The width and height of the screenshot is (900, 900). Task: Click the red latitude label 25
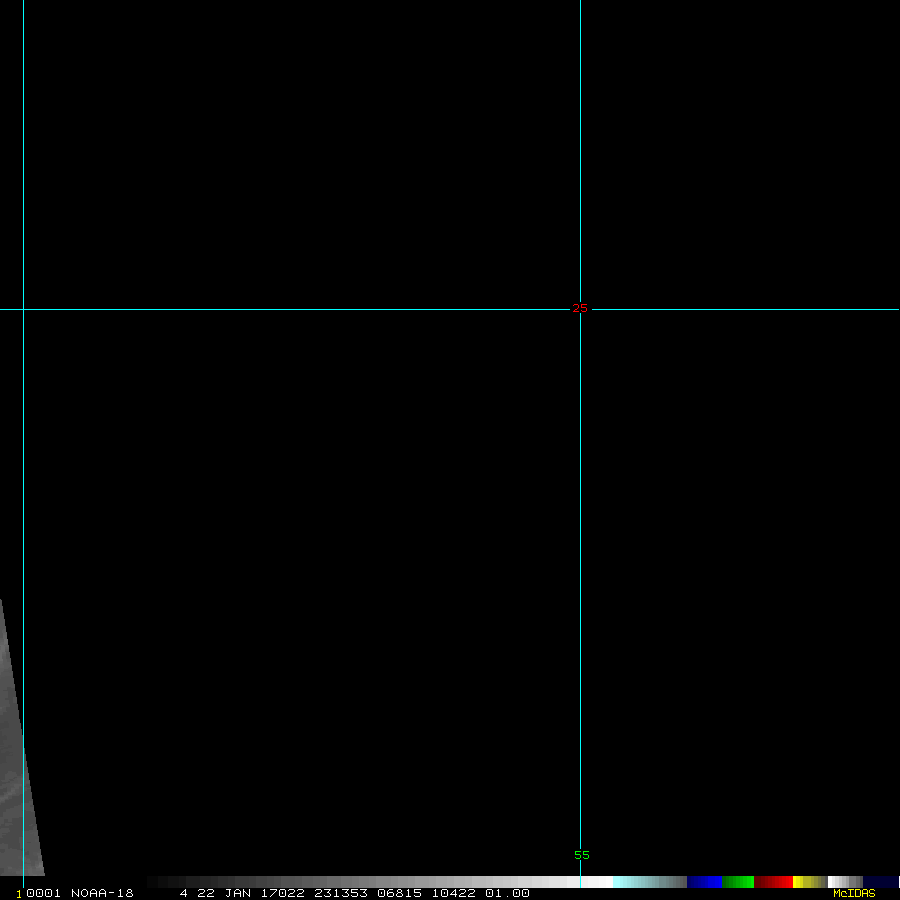[x=580, y=308]
